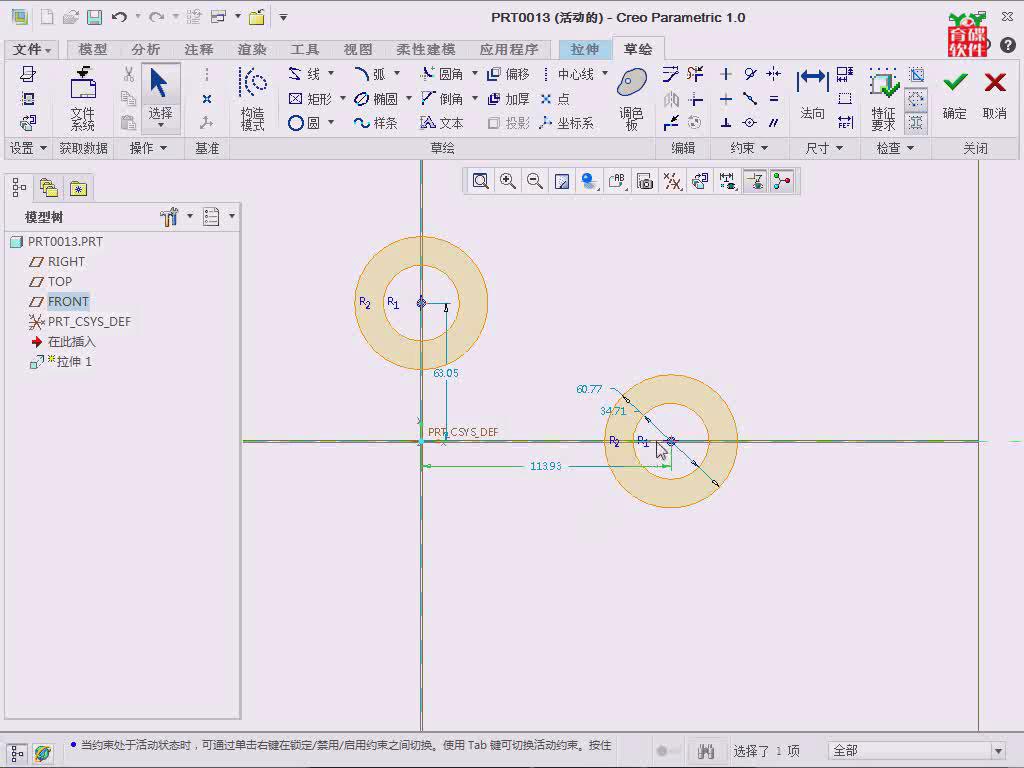Click the Refit zoom-window icon
Image resolution: width=1024 pixels, height=768 pixels.
[x=481, y=181]
